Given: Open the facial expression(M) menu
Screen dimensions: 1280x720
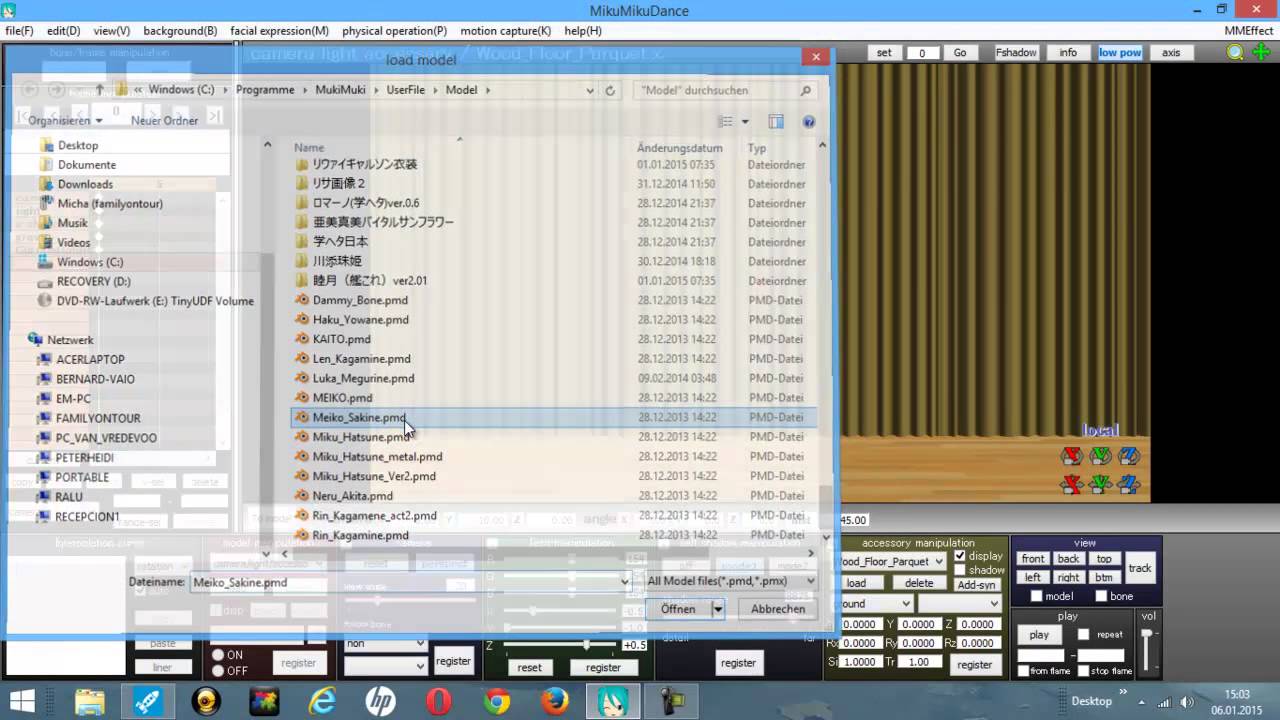Looking at the screenshot, I should point(279,31).
